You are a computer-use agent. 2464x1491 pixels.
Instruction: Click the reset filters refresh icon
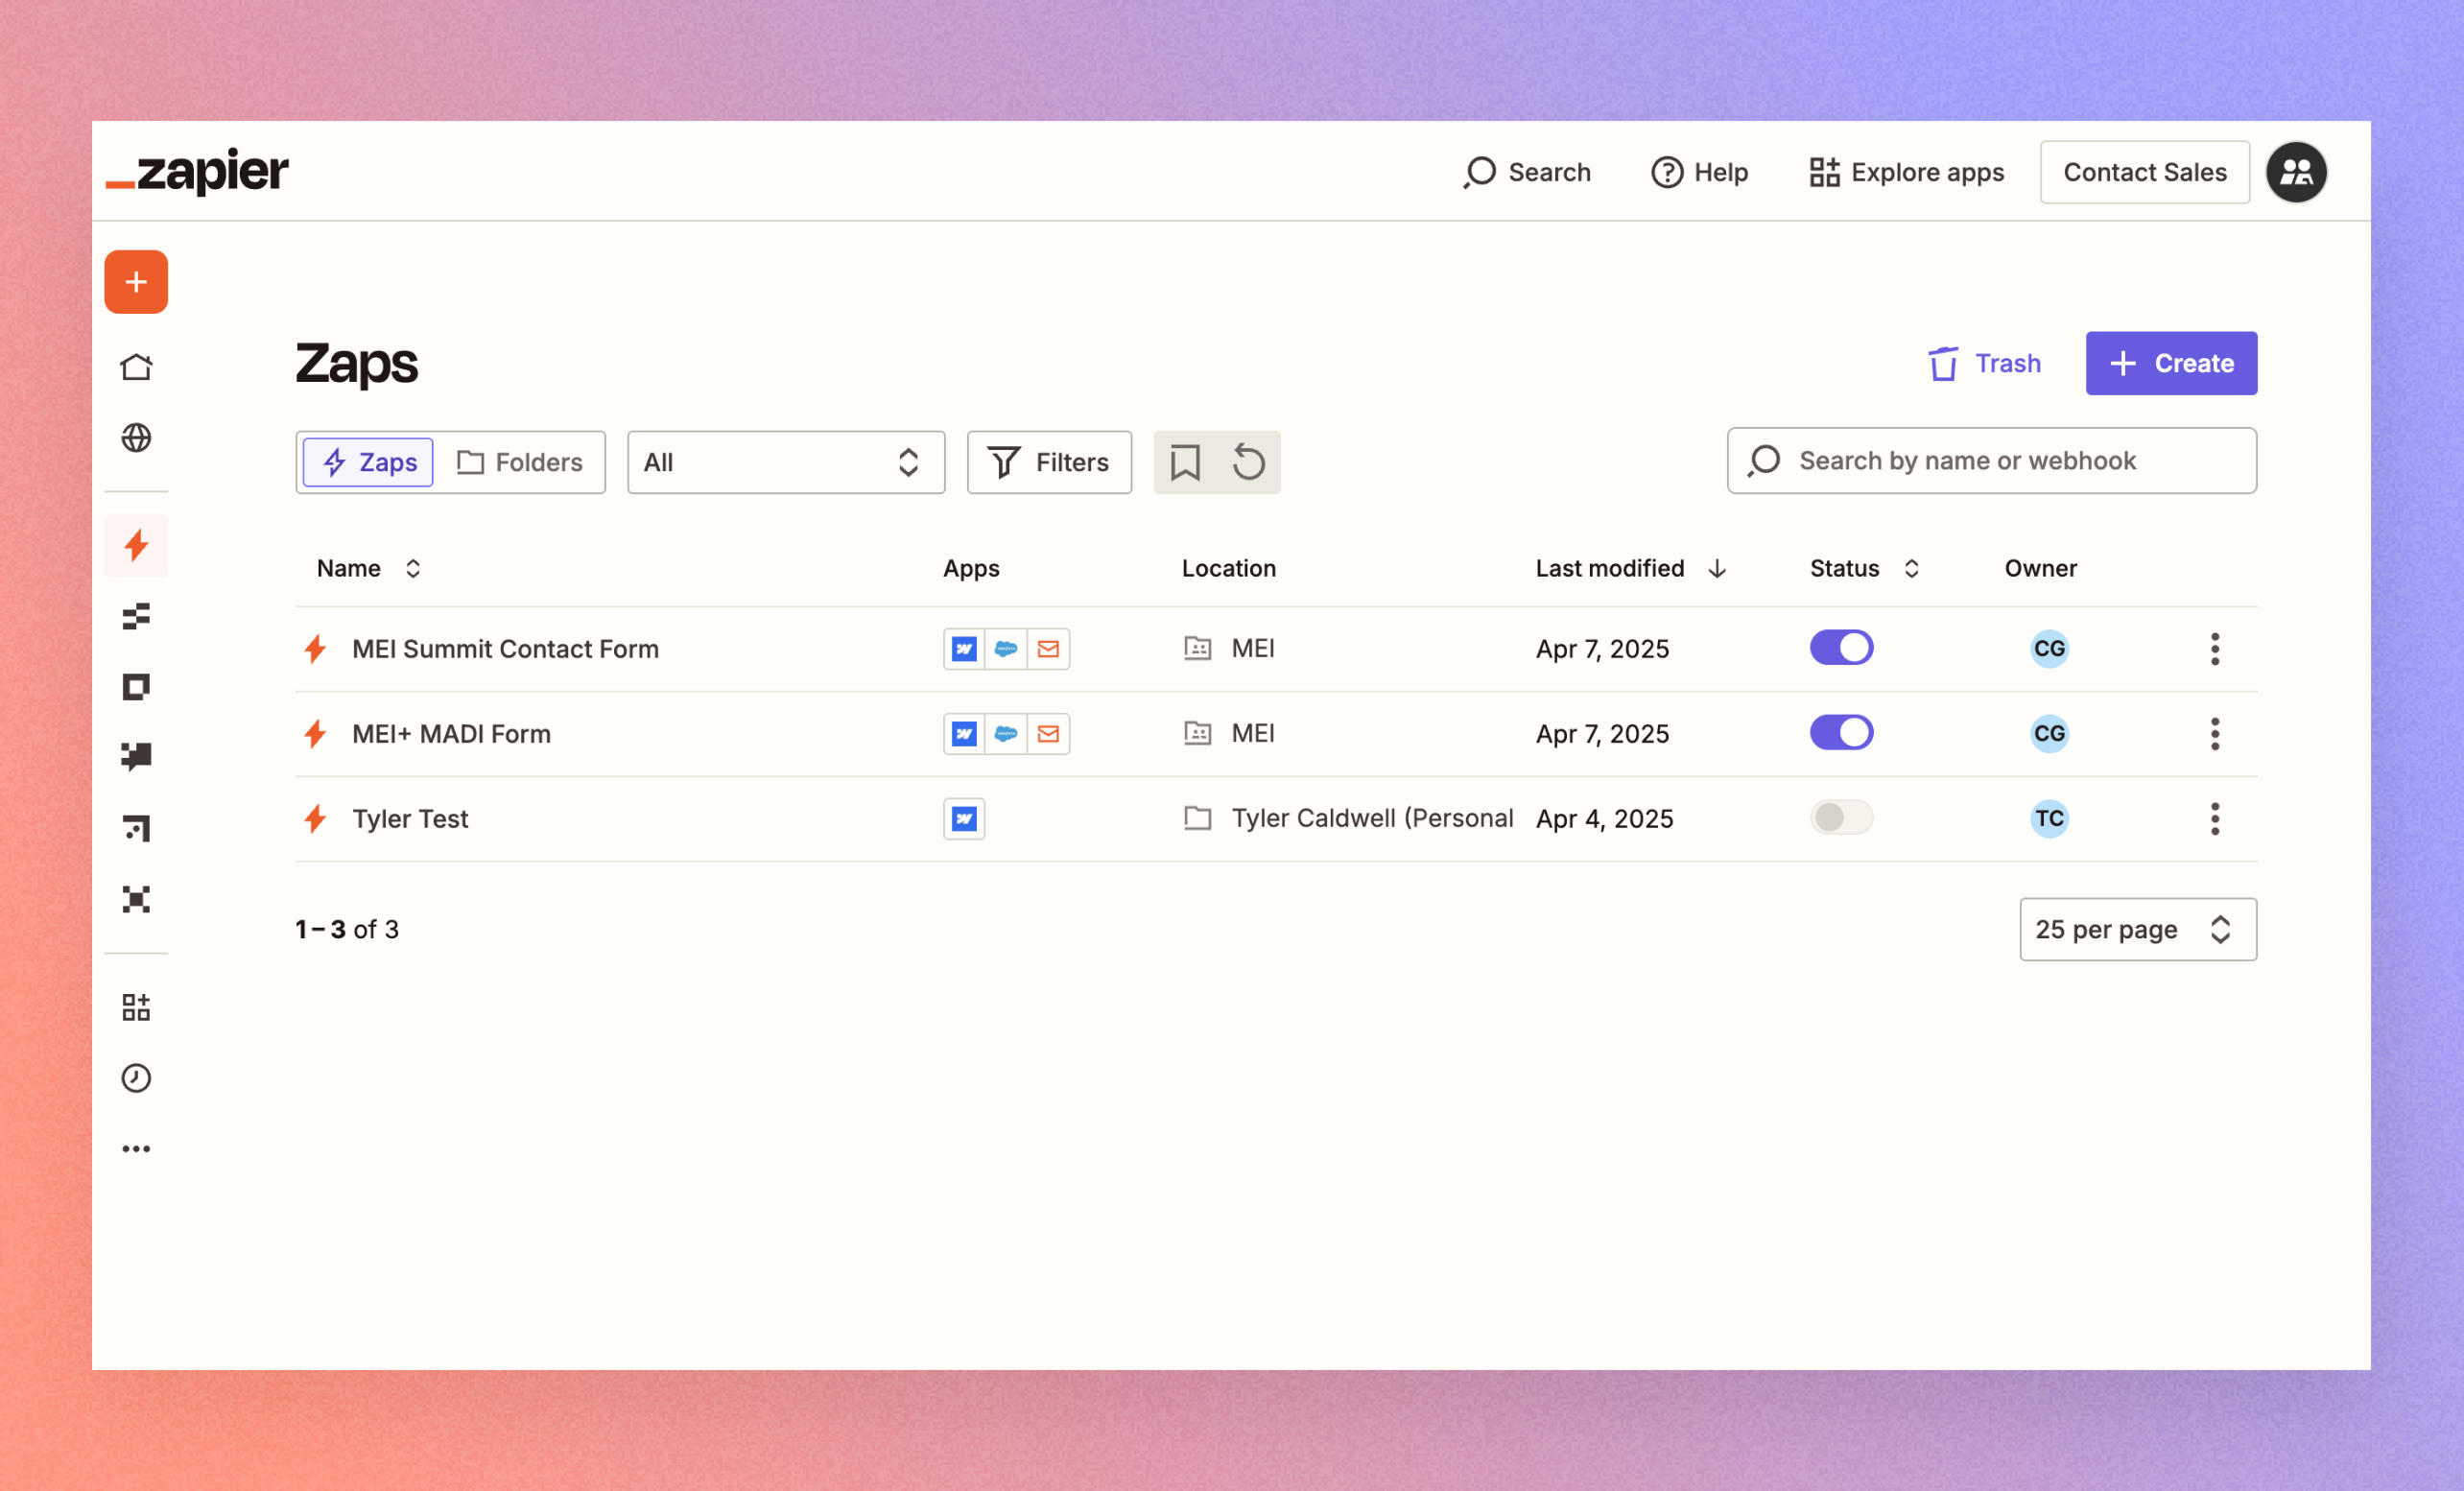pos(1248,462)
